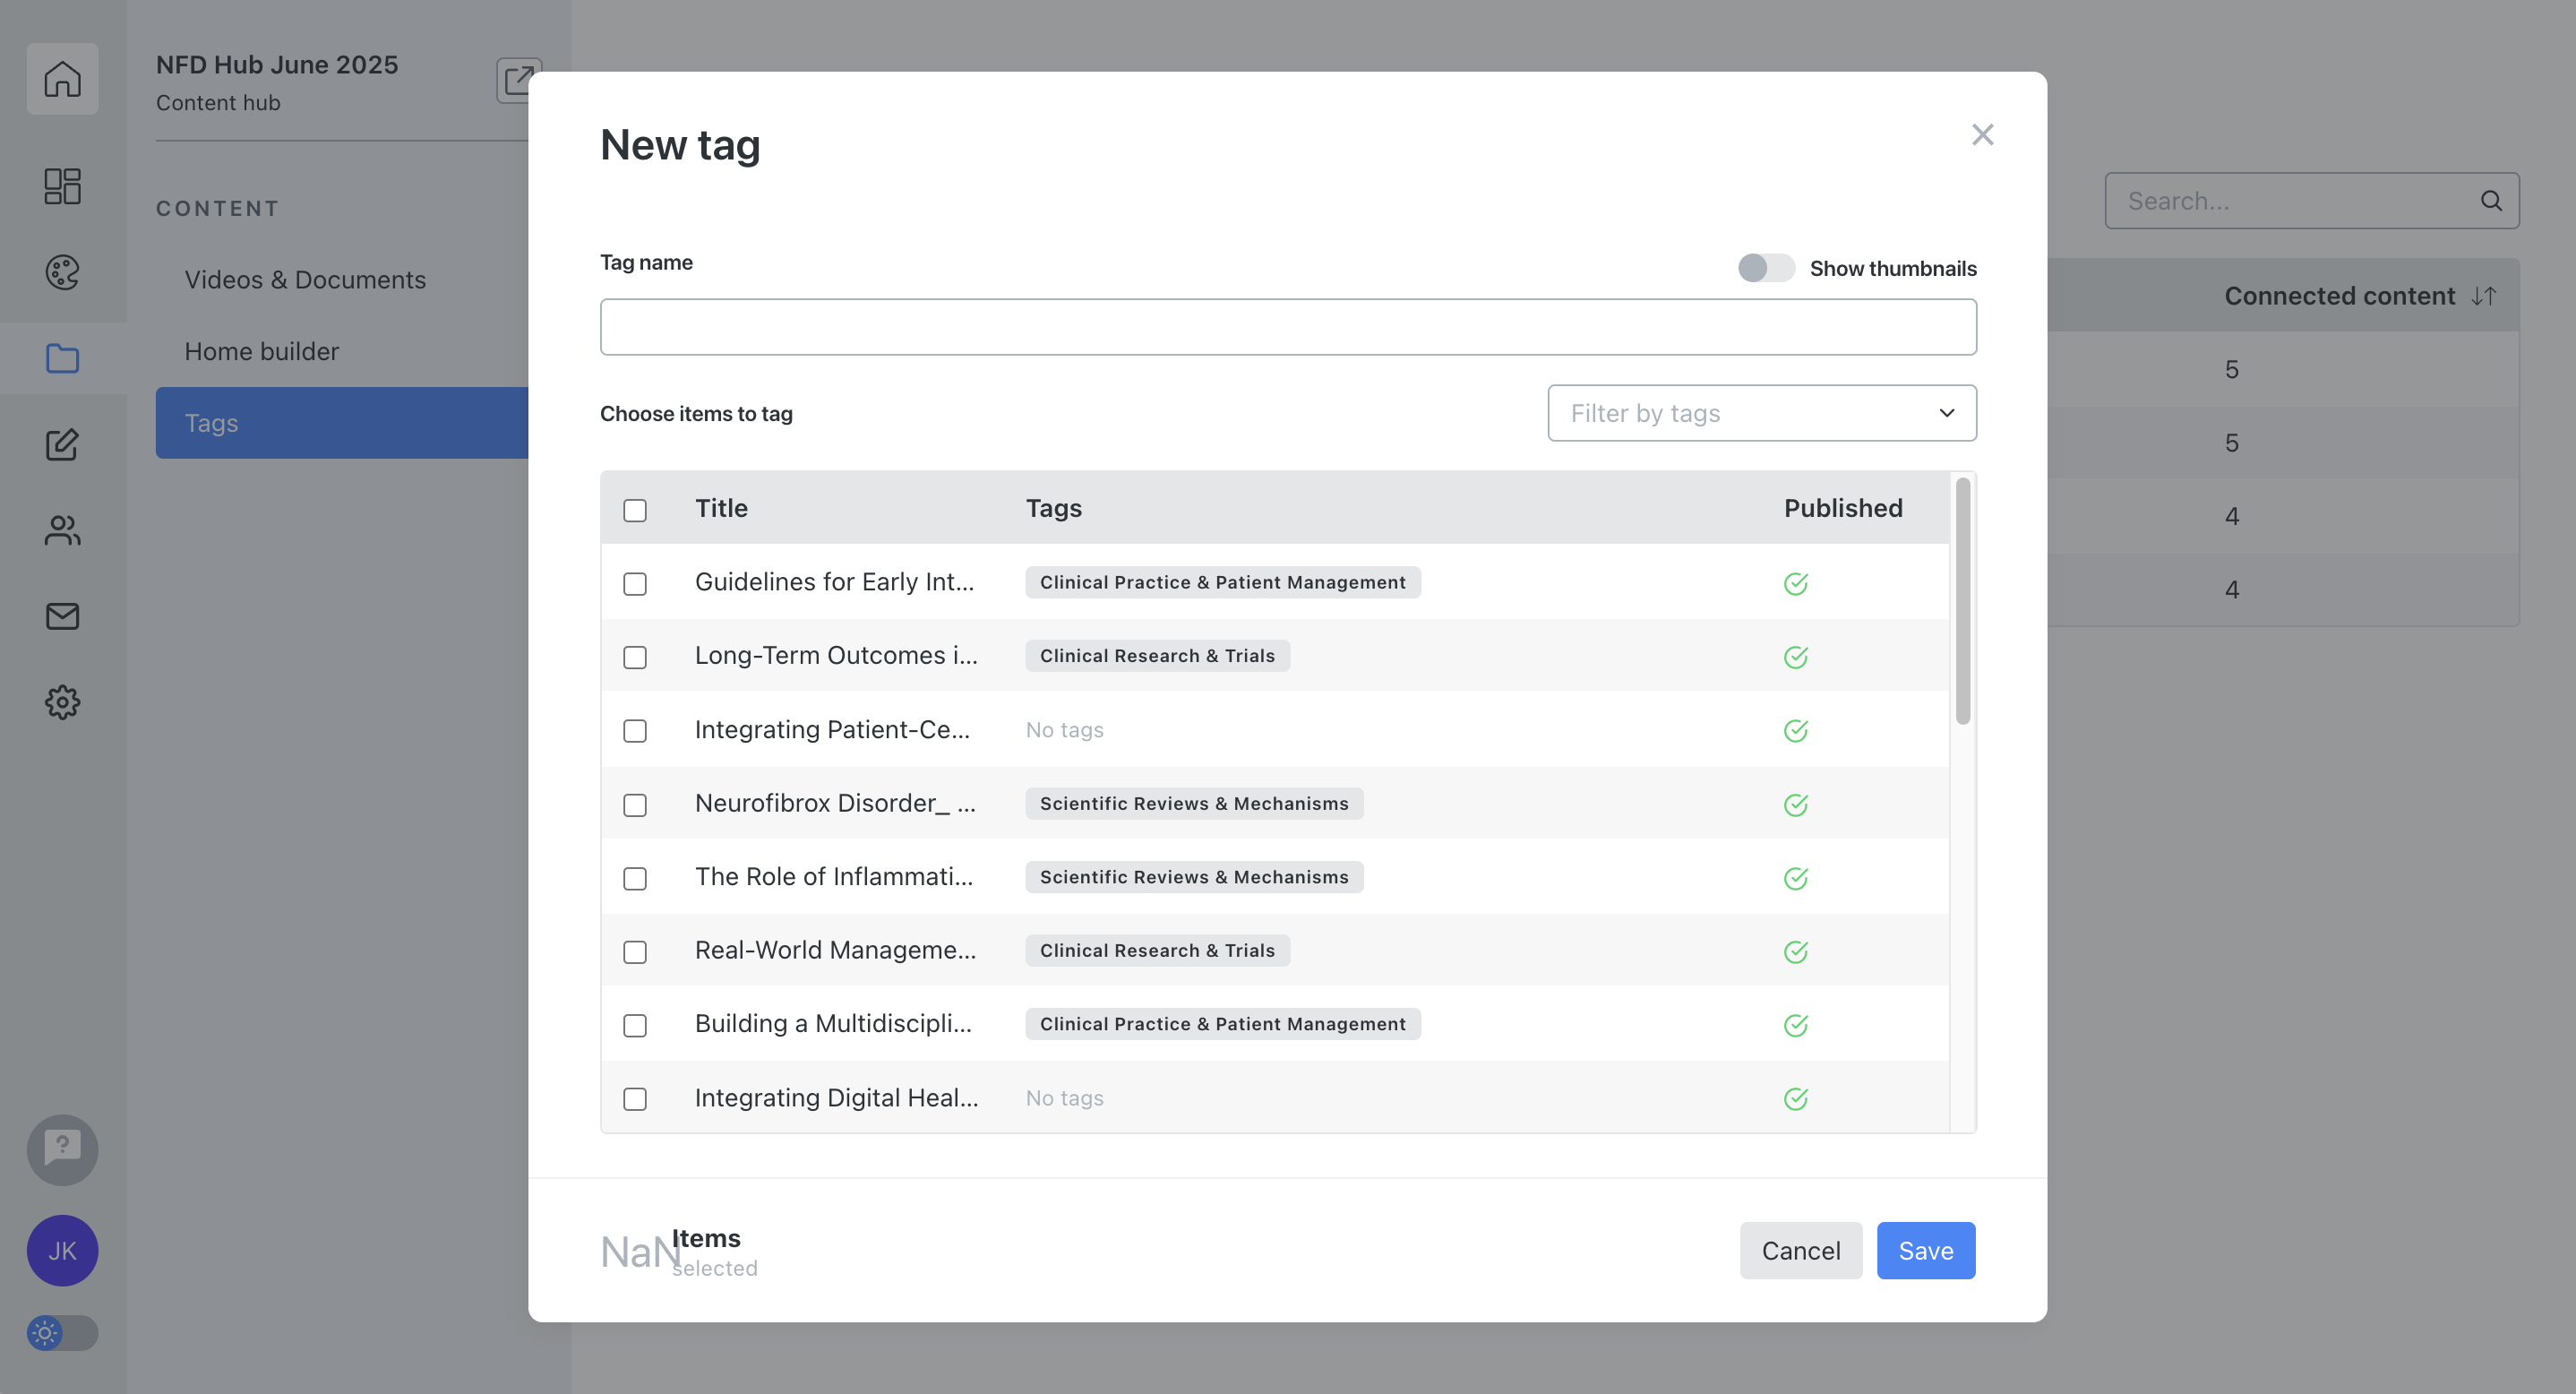Check Real-World Manageme... checkbox
The image size is (2576, 1394).
(x=635, y=952)
